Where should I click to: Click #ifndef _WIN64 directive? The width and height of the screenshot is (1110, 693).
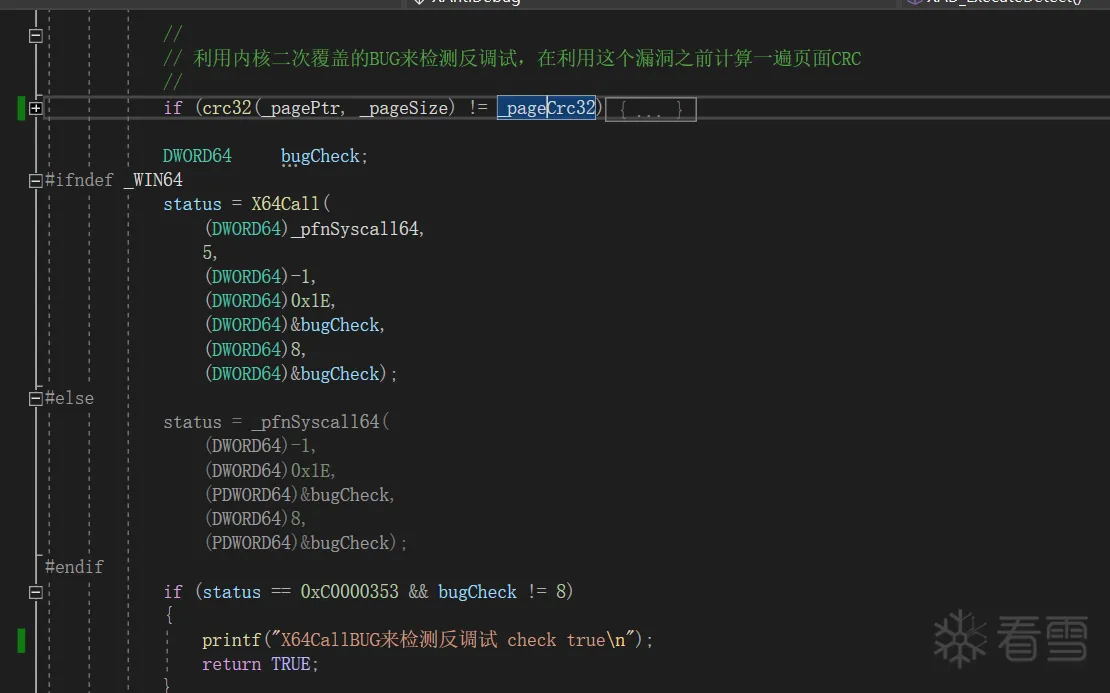114,180
